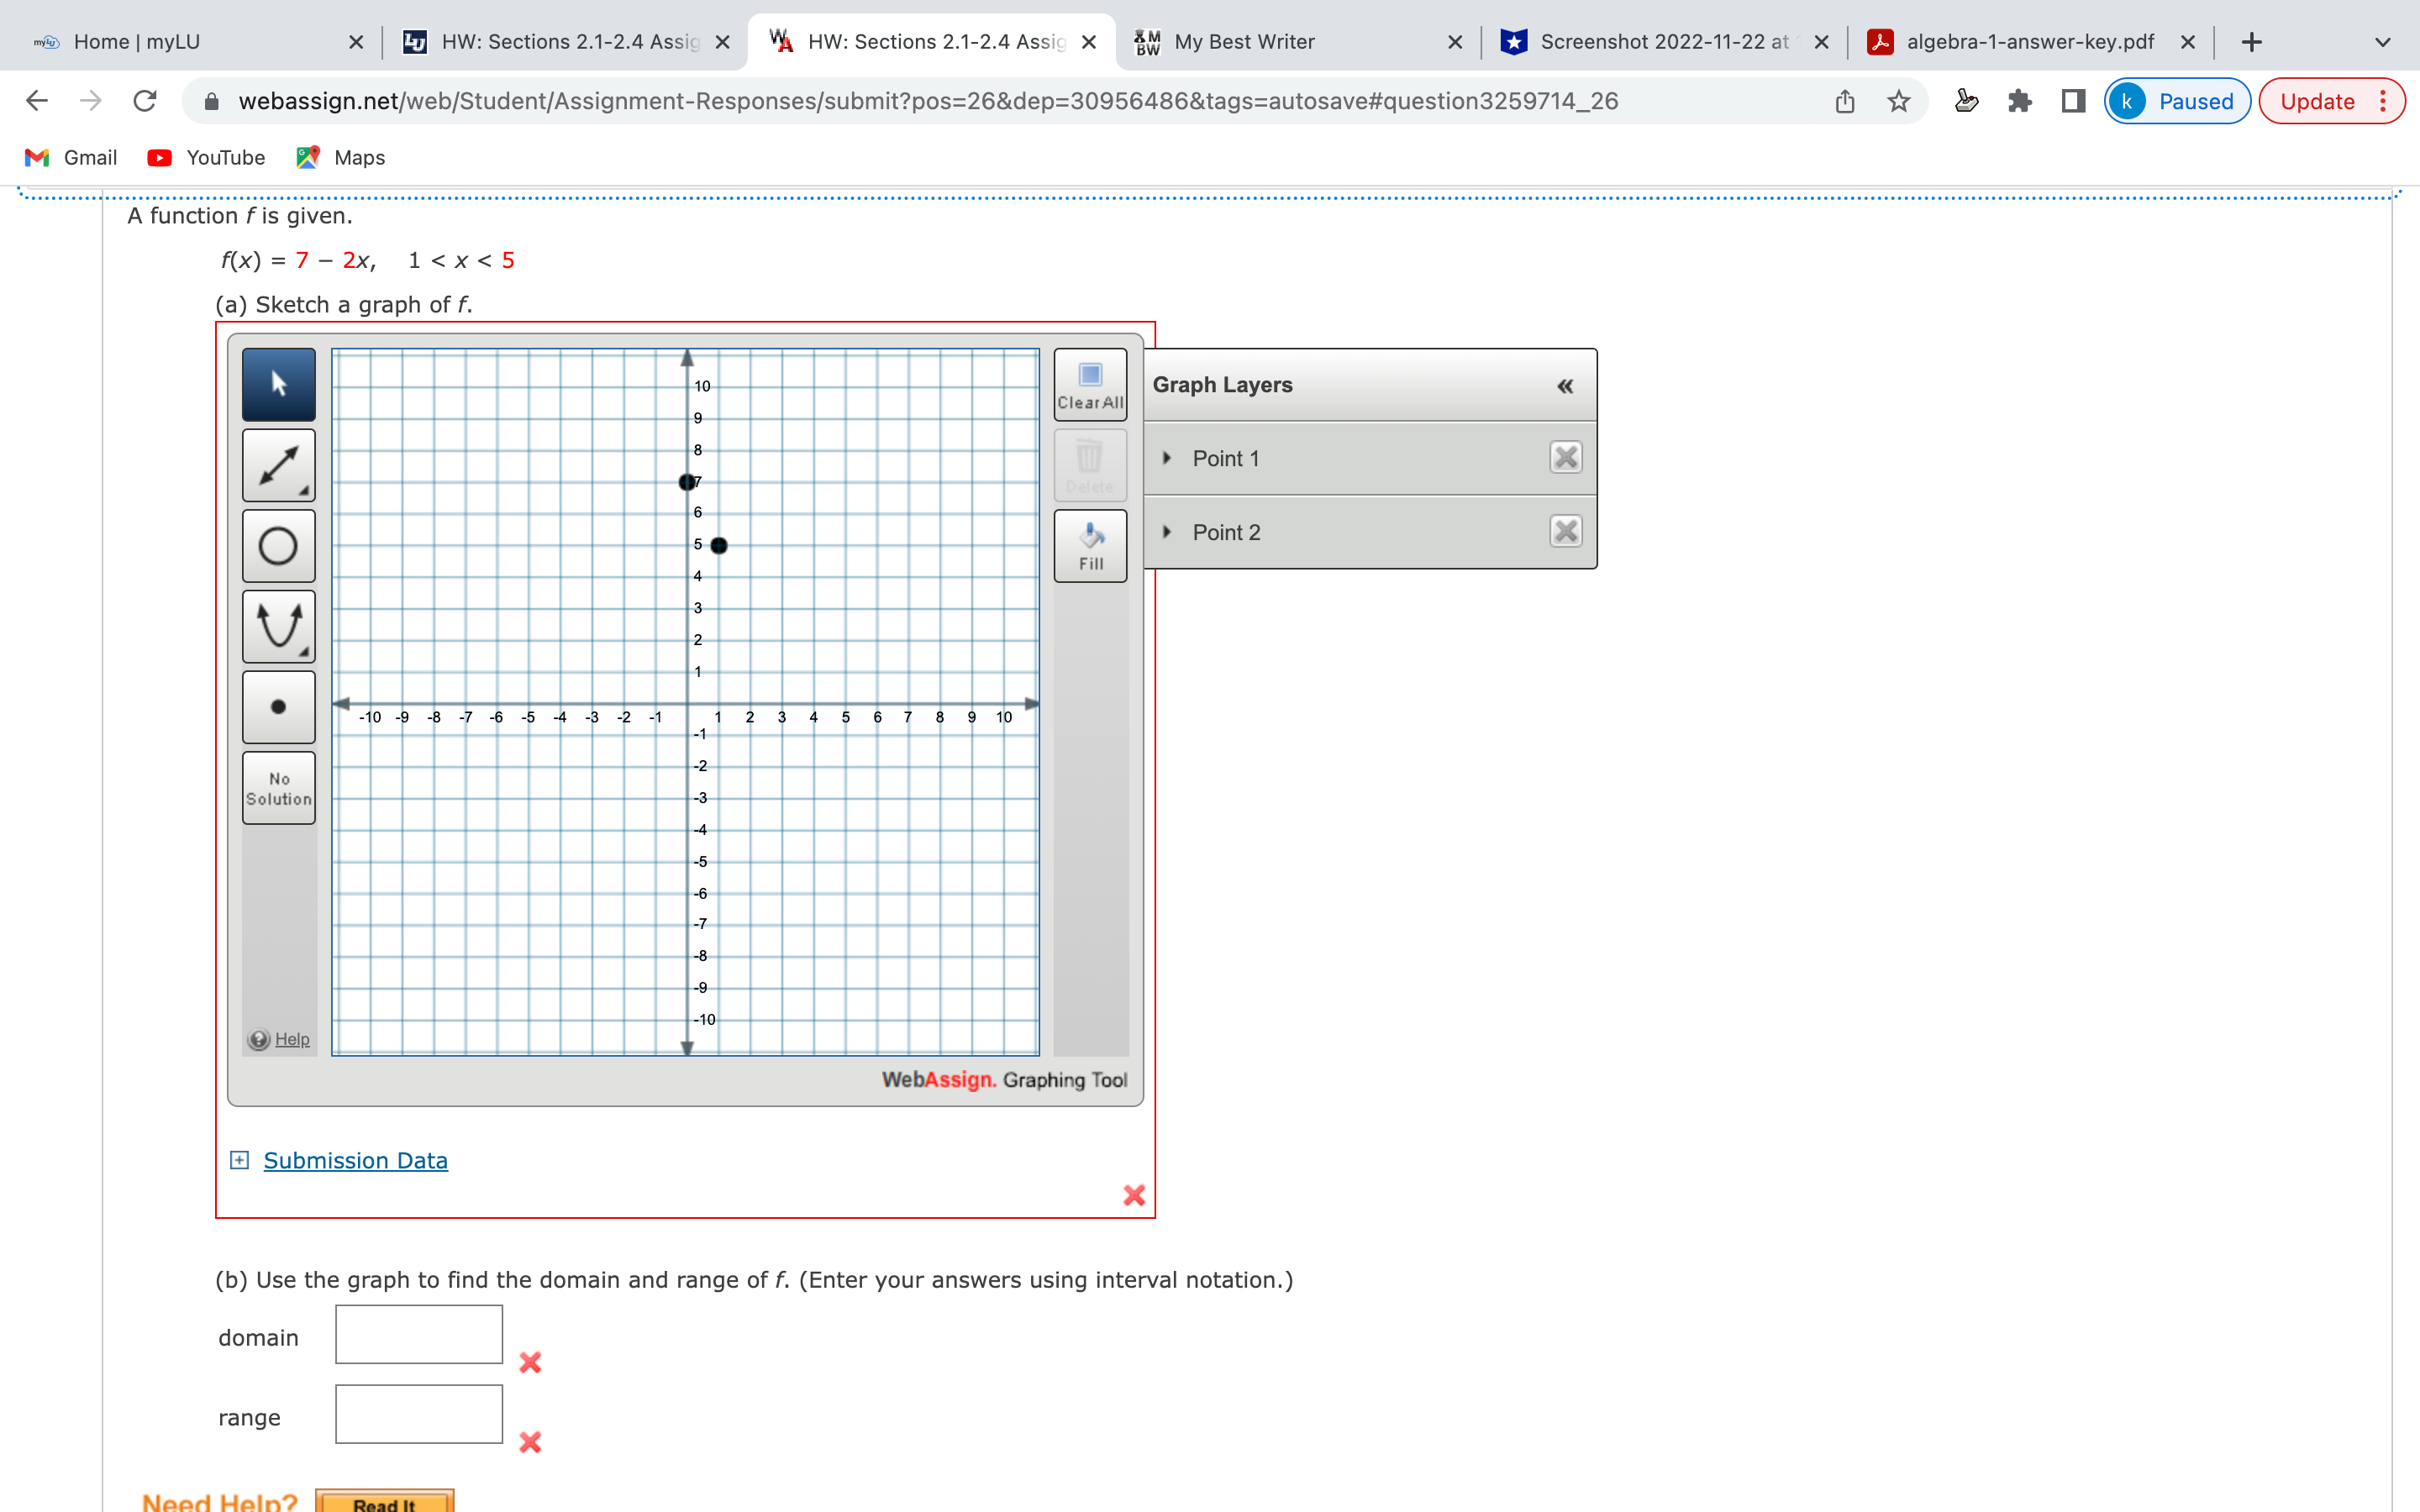The image size is (2420, 1512).
Task: Collapse the Graph Layers panel
Action: 1564,386
